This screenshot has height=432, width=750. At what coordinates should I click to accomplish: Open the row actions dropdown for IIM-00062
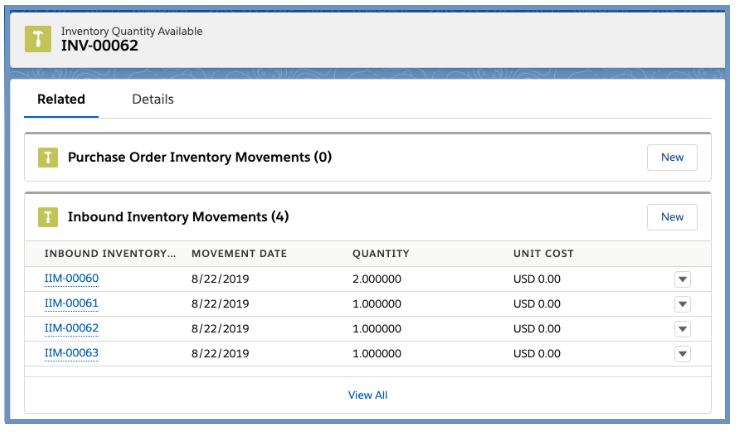(683, 329)
